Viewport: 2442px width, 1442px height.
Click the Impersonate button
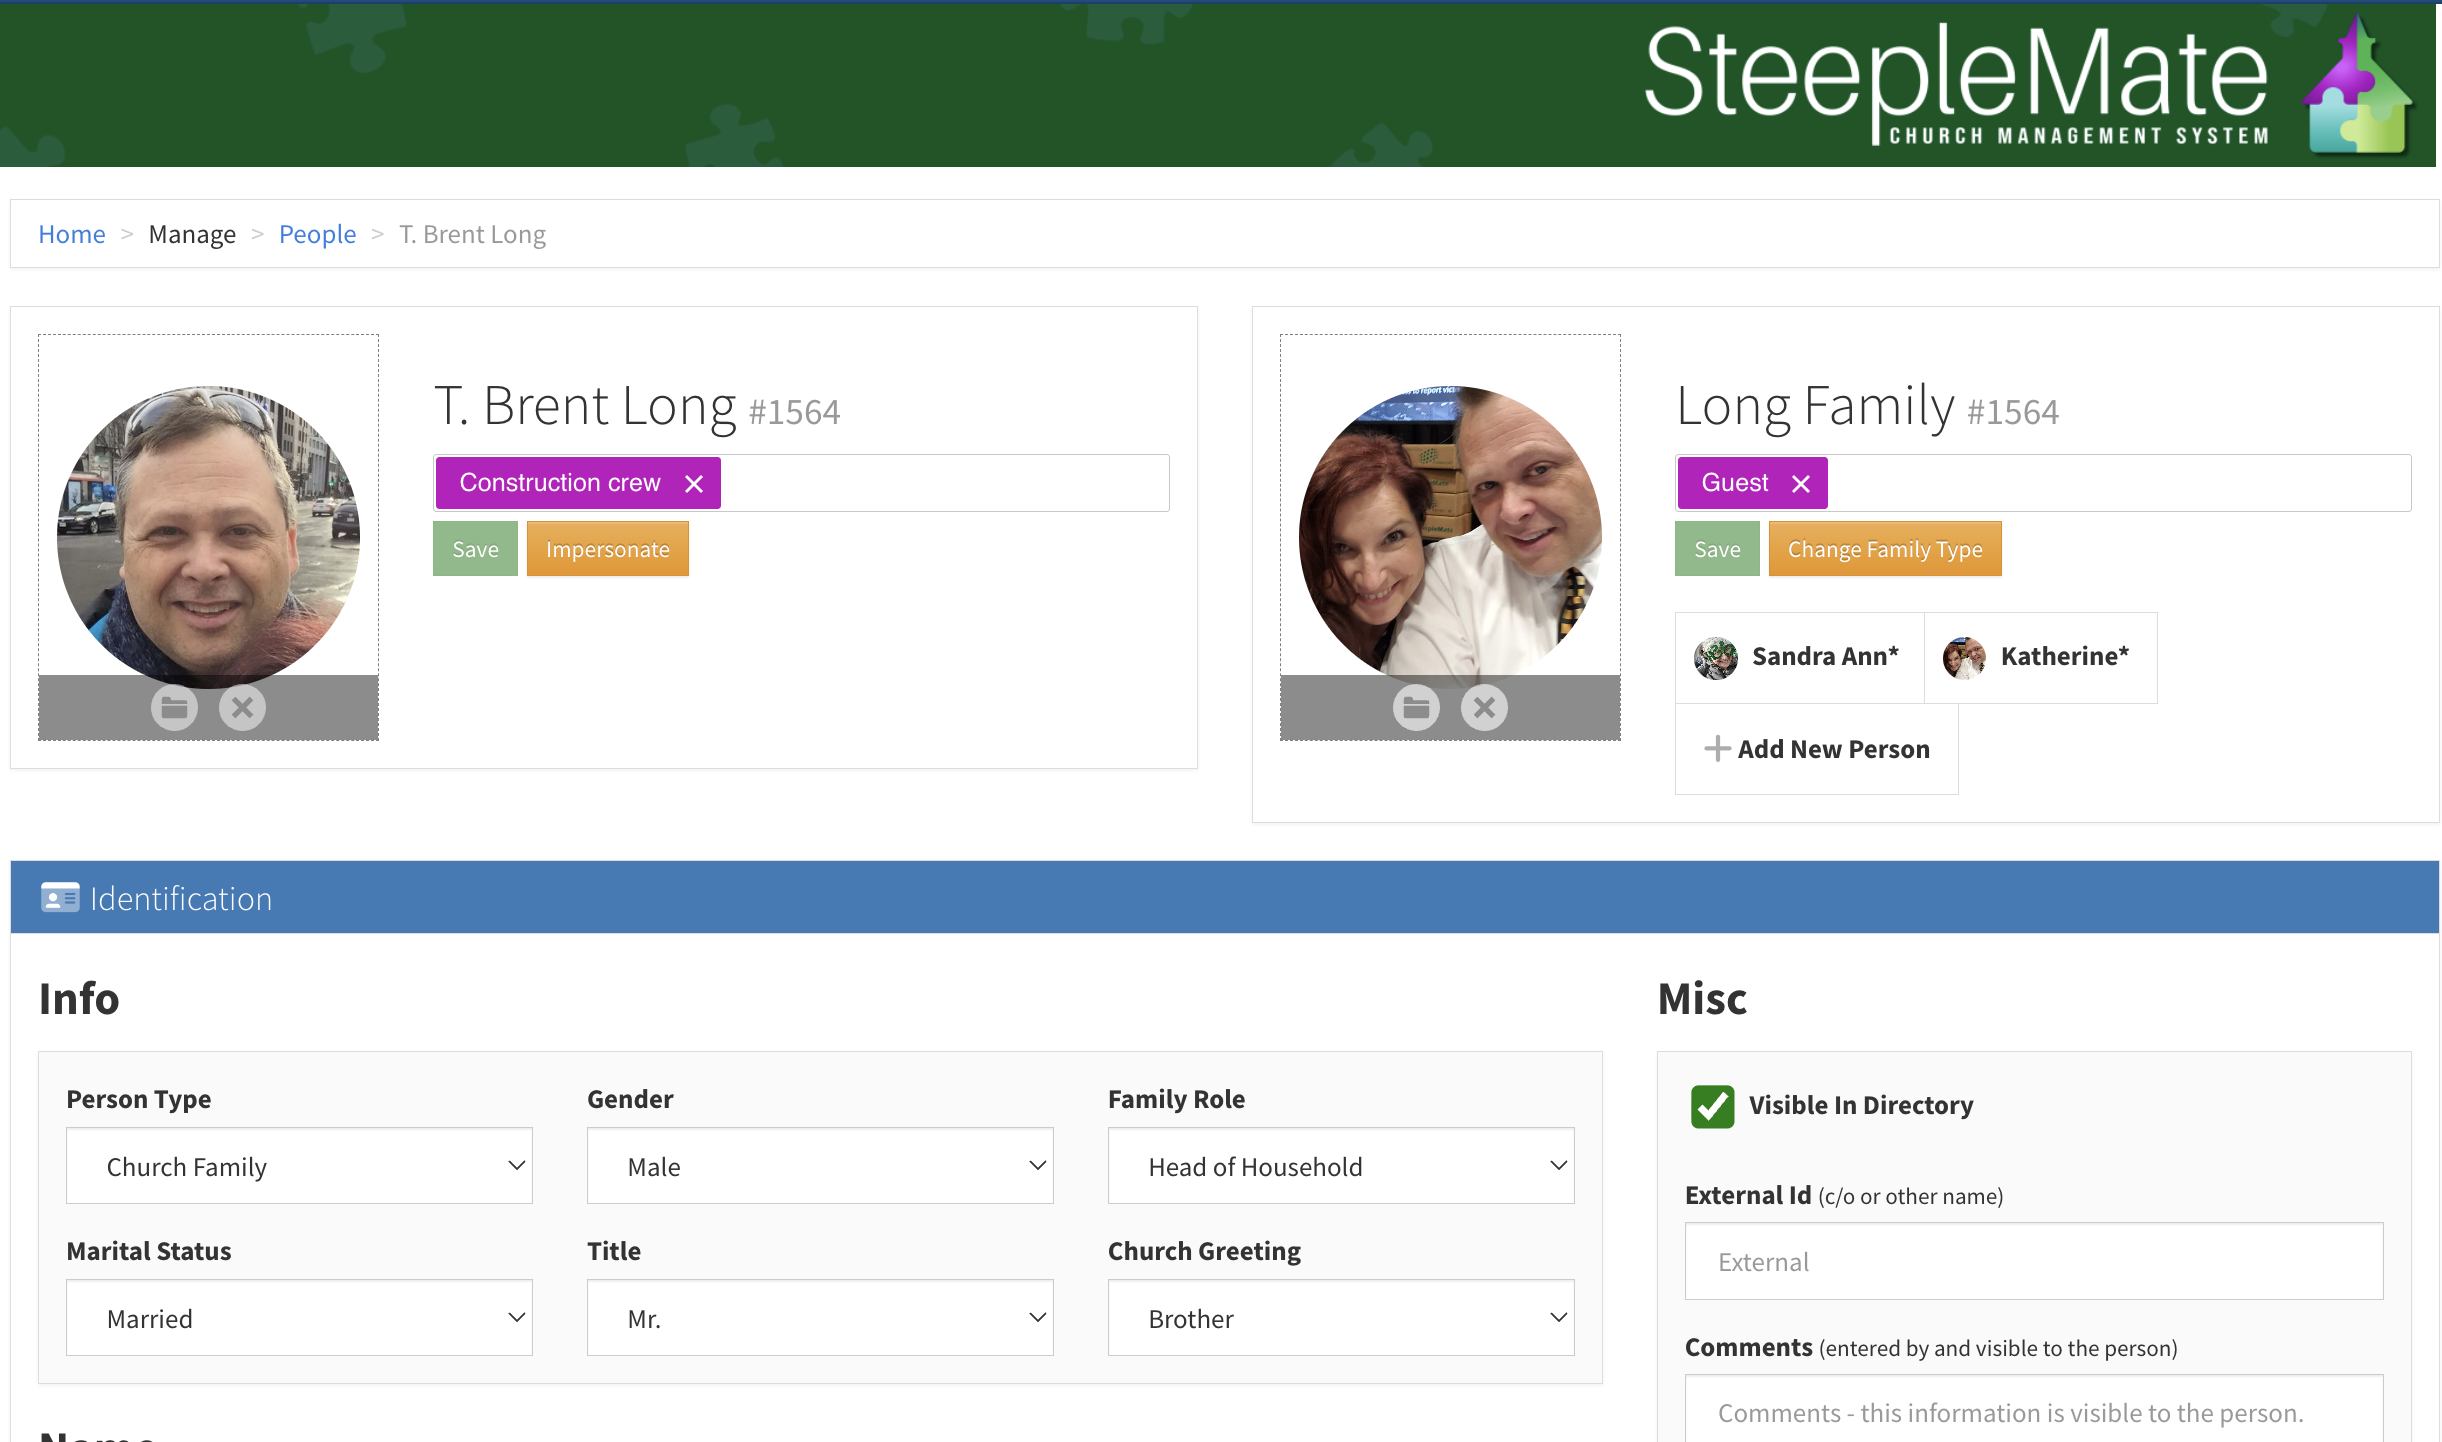coord(607,549)
